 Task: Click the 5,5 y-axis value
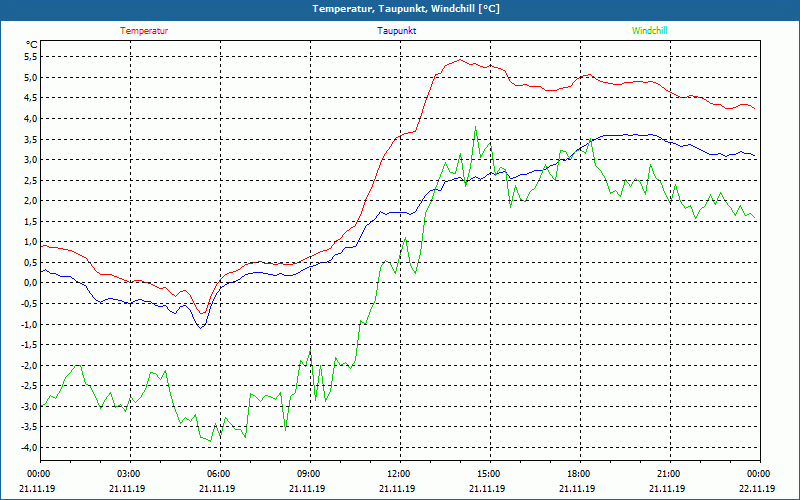click(x=31, y=57)
